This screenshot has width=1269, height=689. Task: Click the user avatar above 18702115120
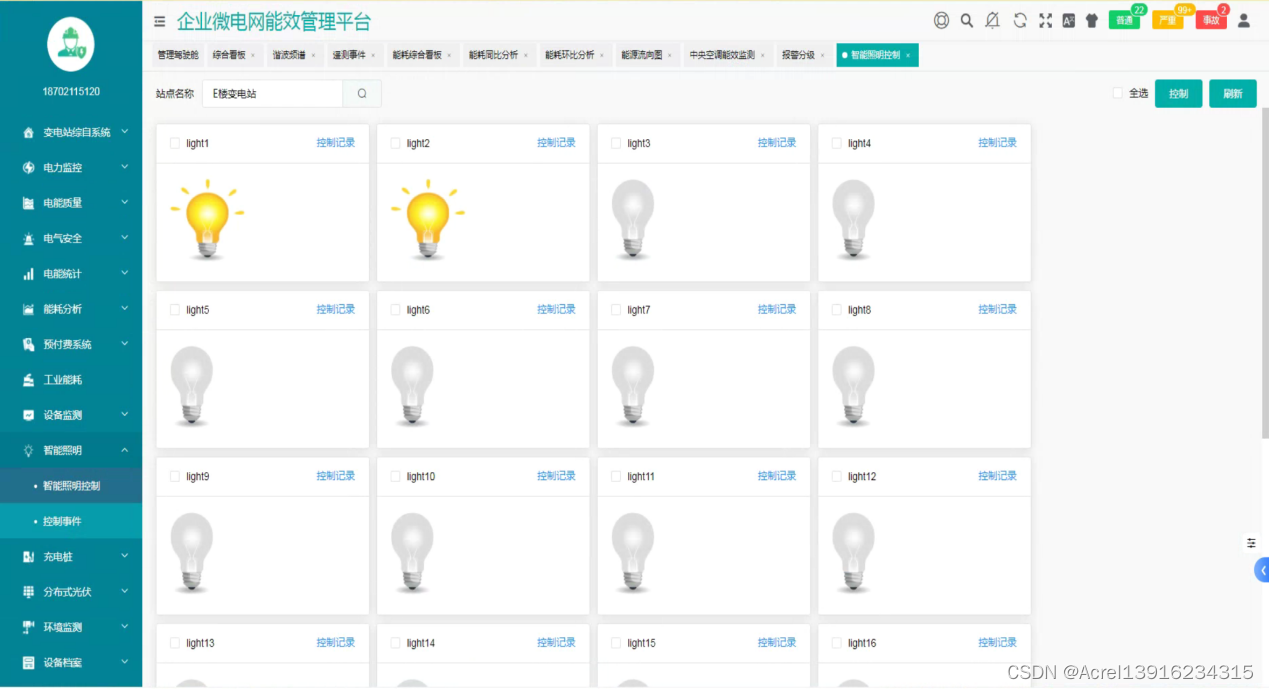pyautogui.click(x=71, y=44)
